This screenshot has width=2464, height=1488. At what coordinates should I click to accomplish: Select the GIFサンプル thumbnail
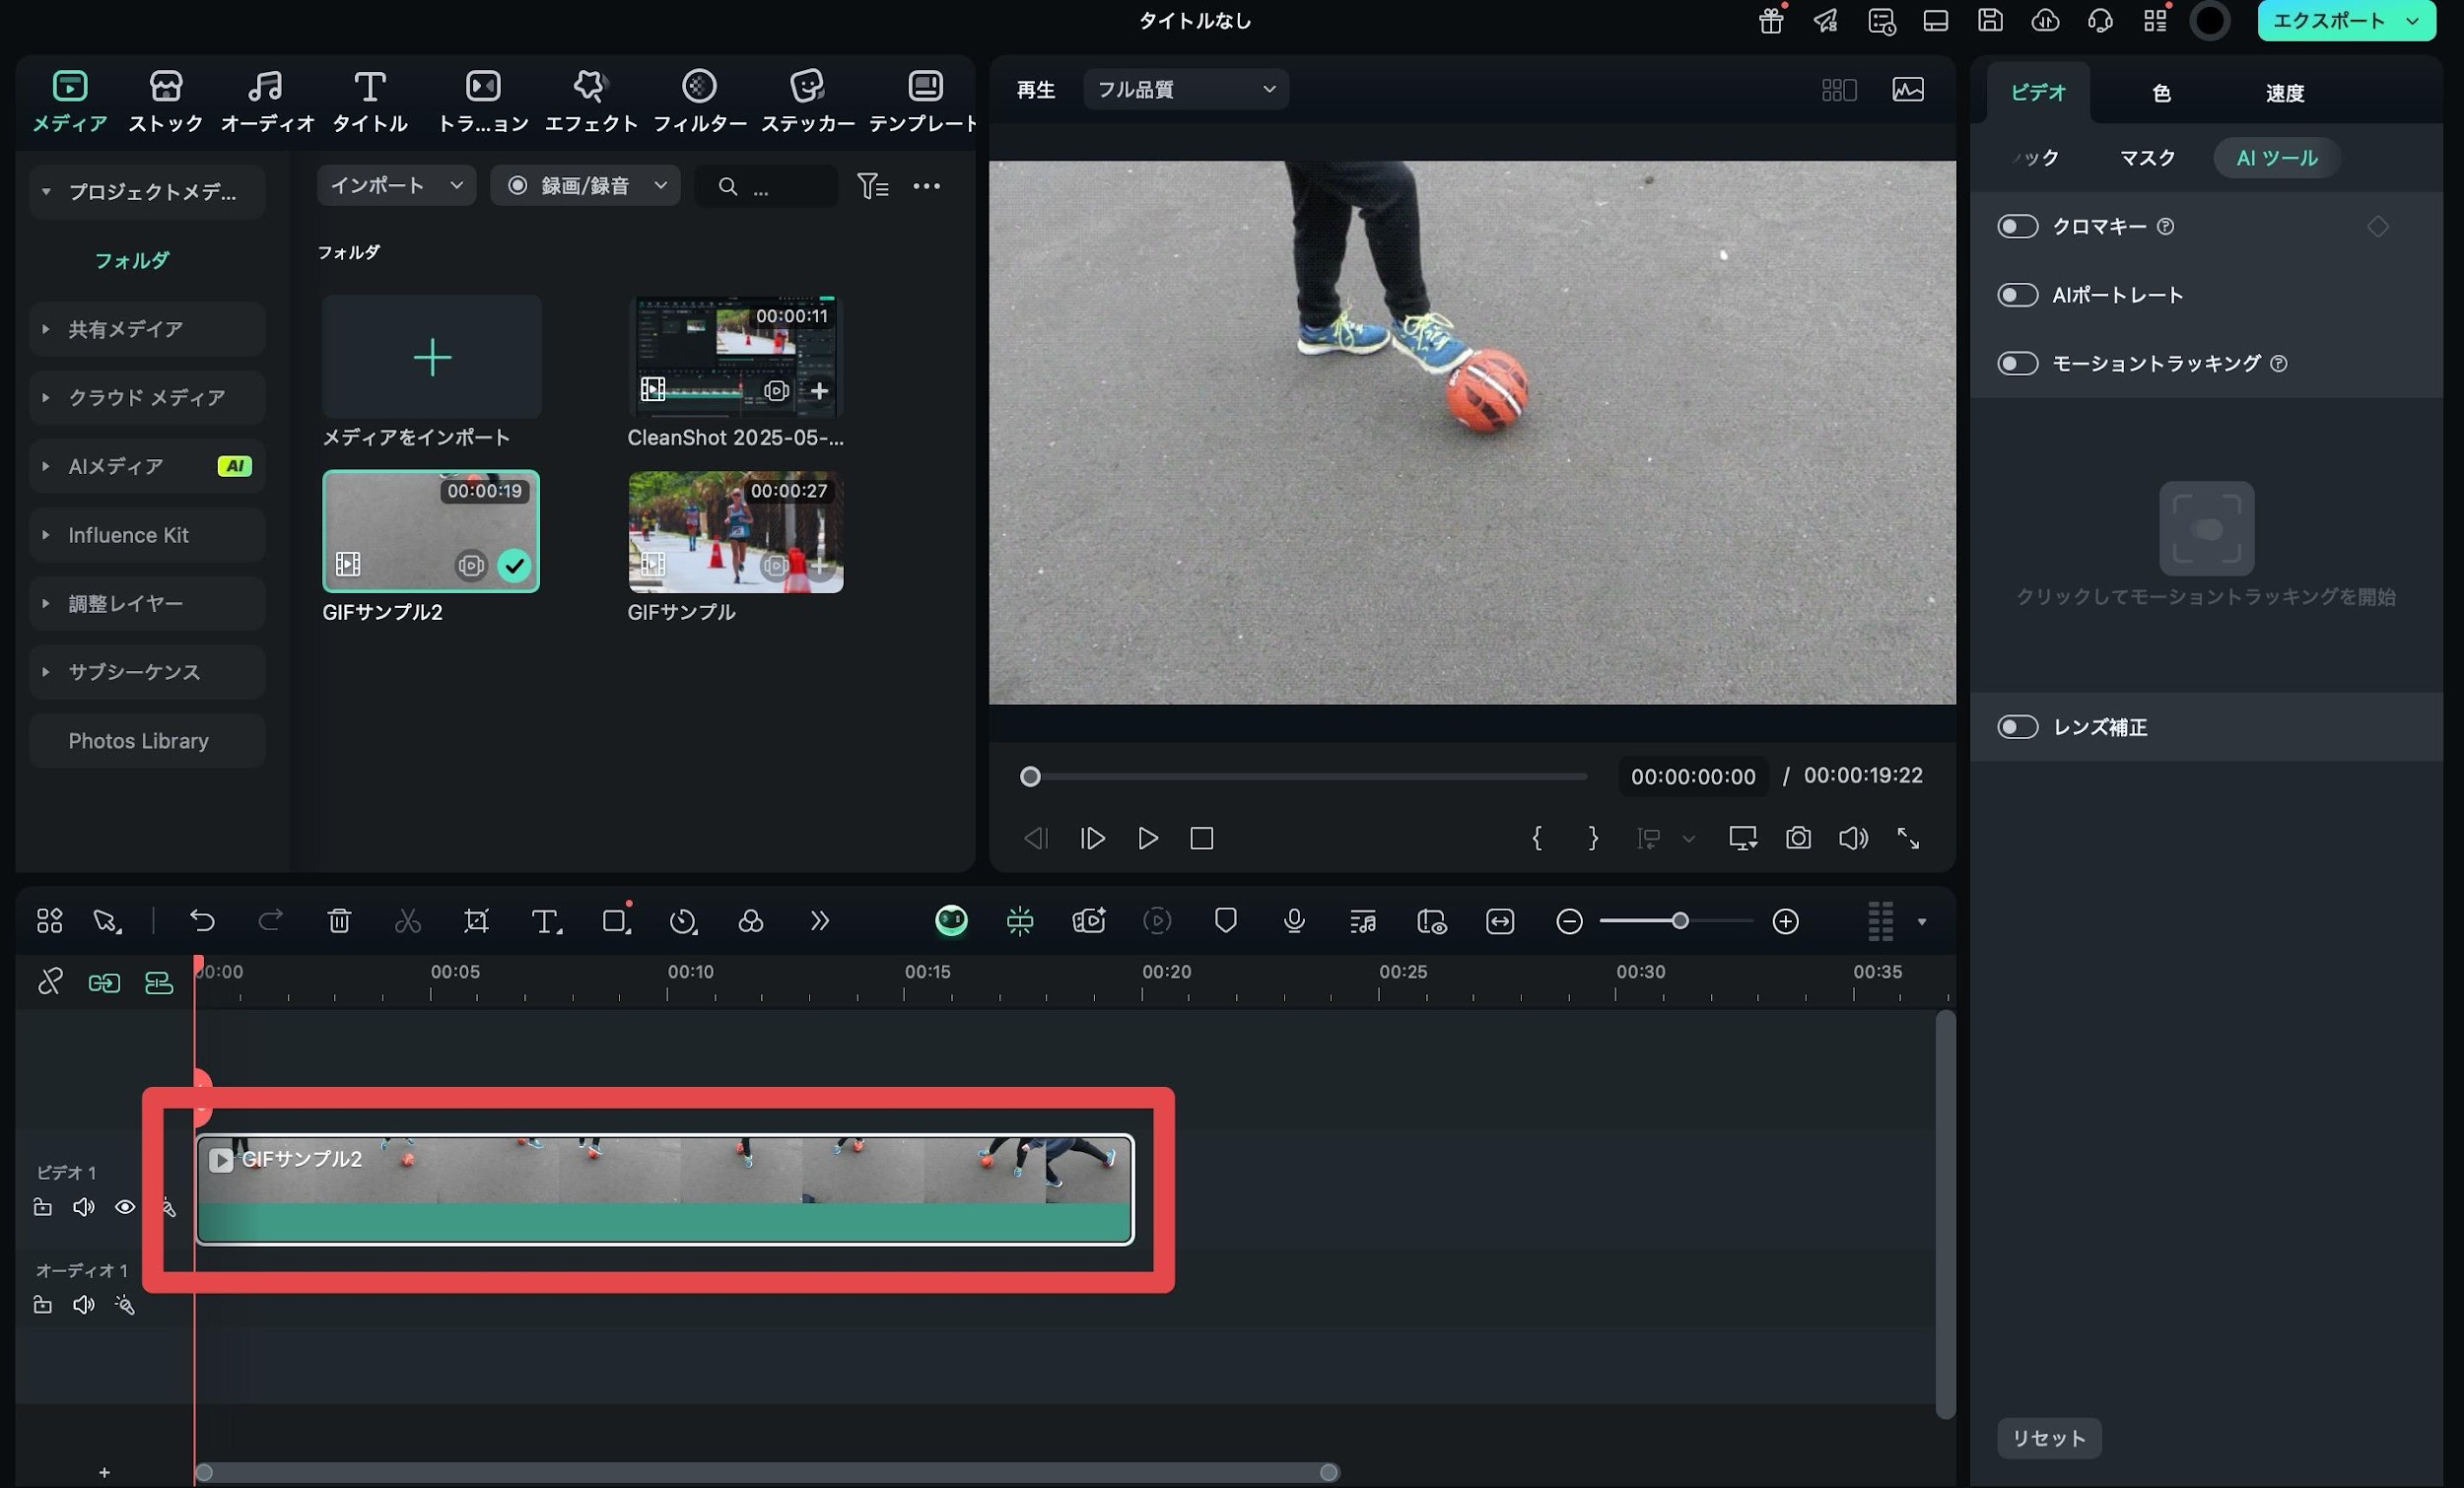[735, 532]
